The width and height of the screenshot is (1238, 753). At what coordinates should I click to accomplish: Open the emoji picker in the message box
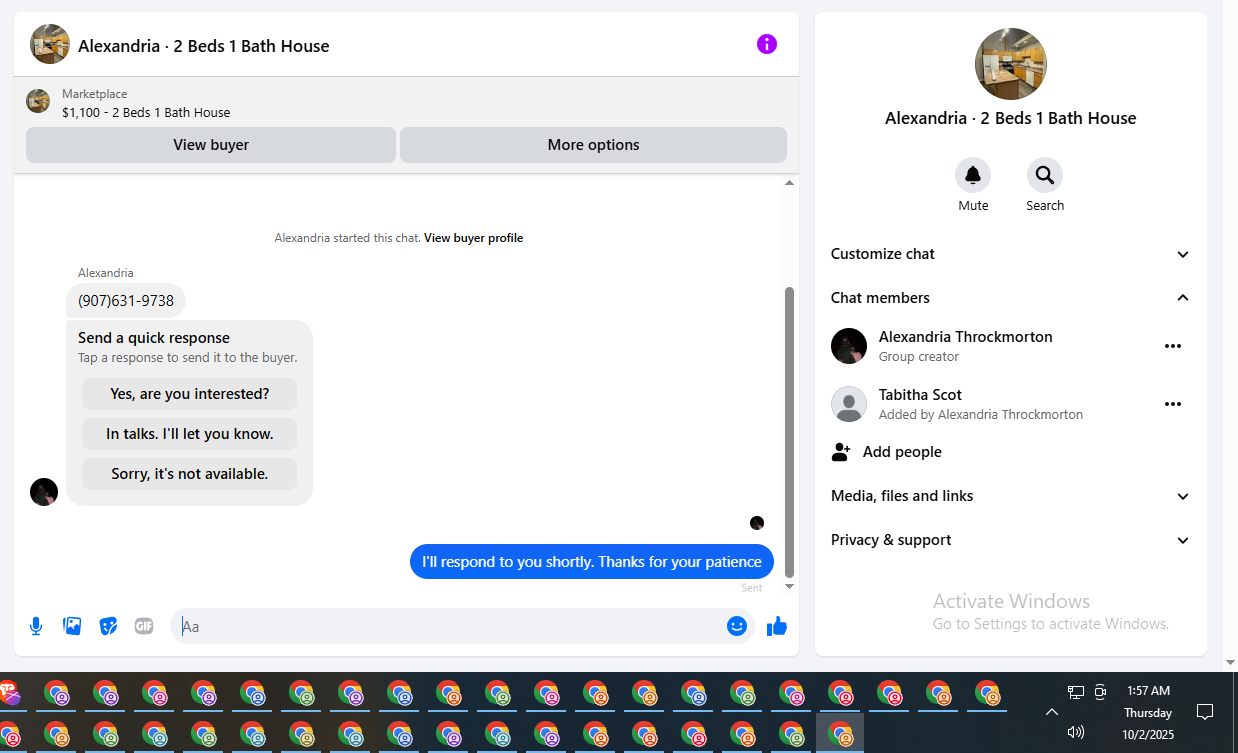coord(737,626)
